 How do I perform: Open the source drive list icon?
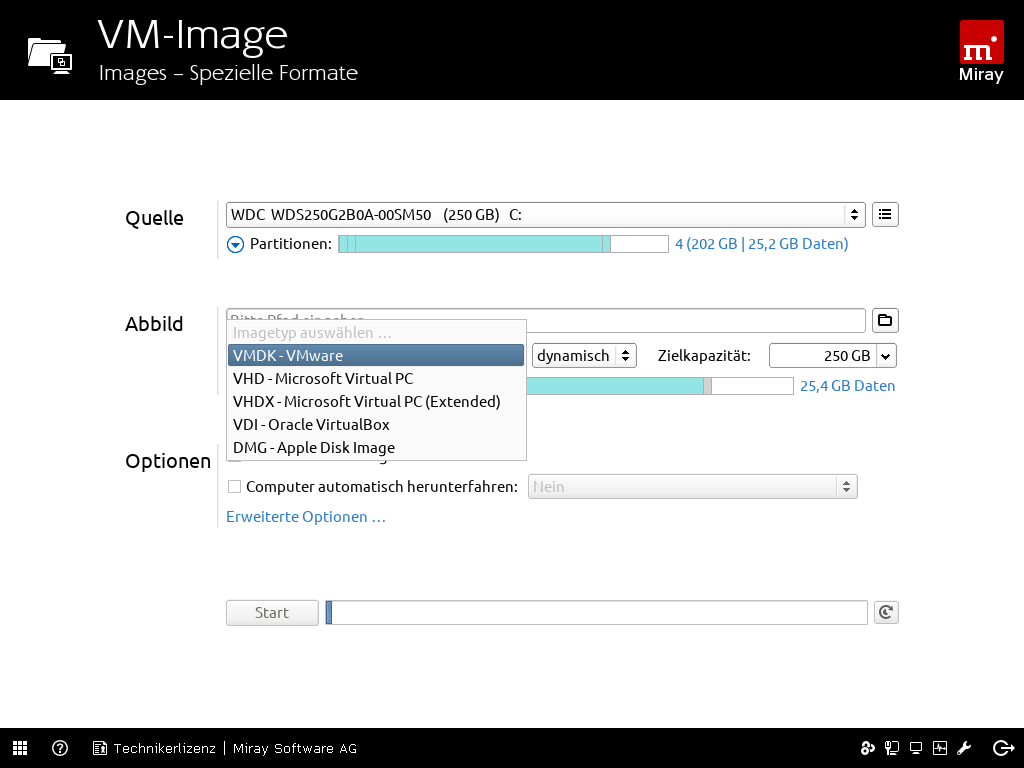click(x=885, y=214)
